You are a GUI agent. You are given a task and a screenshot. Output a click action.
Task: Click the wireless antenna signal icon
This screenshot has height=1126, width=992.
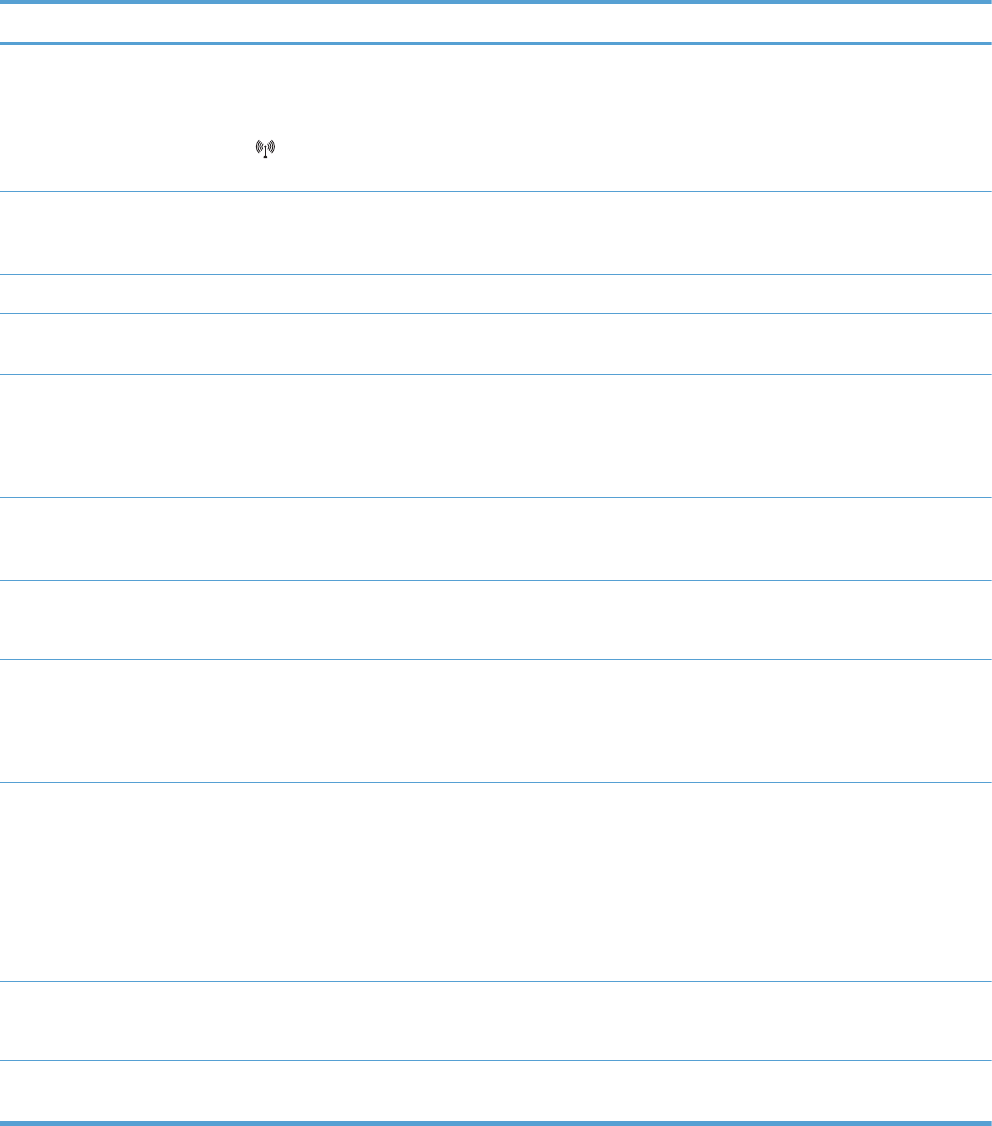265,149
